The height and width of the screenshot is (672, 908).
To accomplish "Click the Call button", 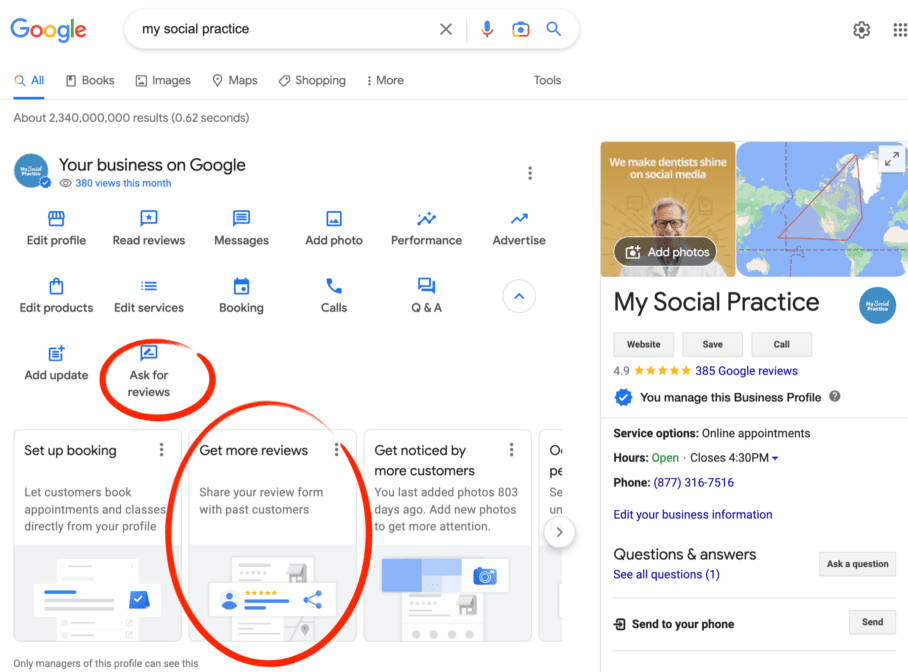I will coord(781,344).
